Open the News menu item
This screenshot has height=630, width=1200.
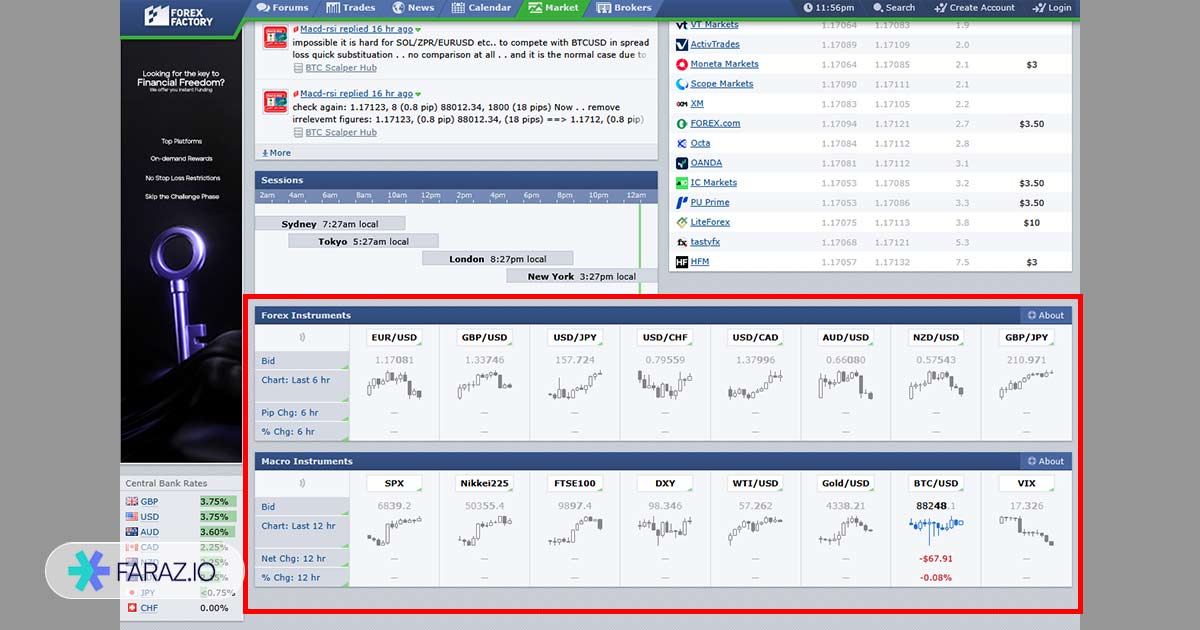(x=412, y=8)
